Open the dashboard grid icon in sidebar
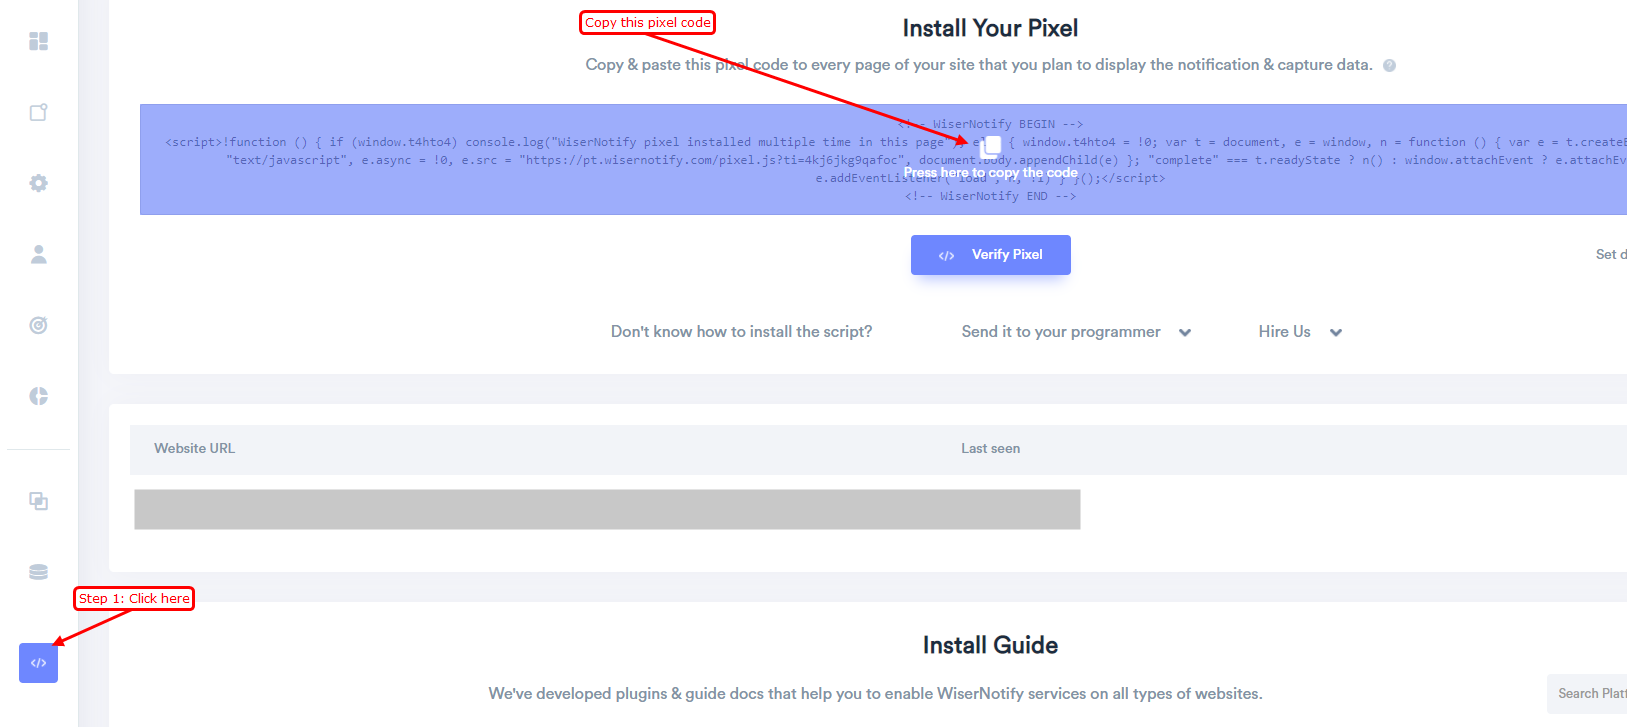This screenshot has height=727, width=1627. (38, 41)
